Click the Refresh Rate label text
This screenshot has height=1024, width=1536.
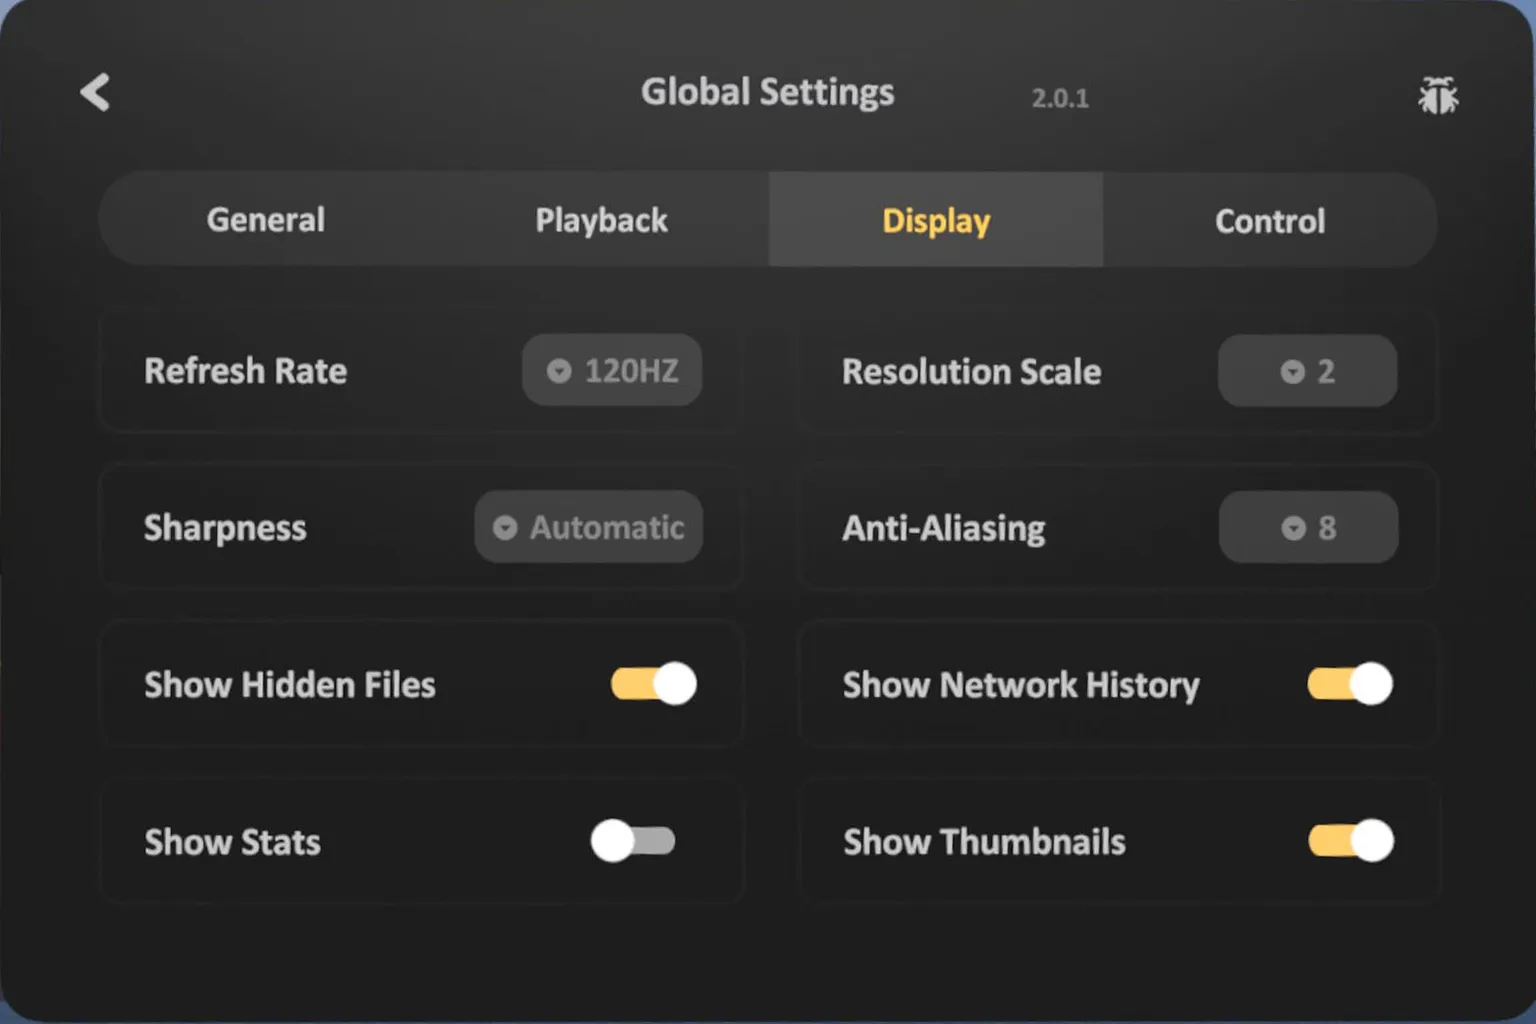tap(245, 371)
